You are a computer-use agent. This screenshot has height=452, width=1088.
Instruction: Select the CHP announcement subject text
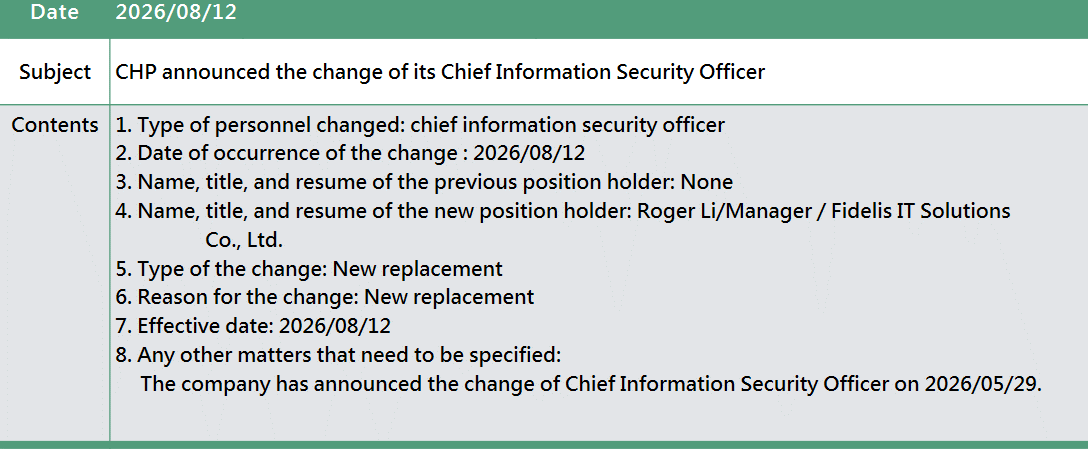point(440,72)
